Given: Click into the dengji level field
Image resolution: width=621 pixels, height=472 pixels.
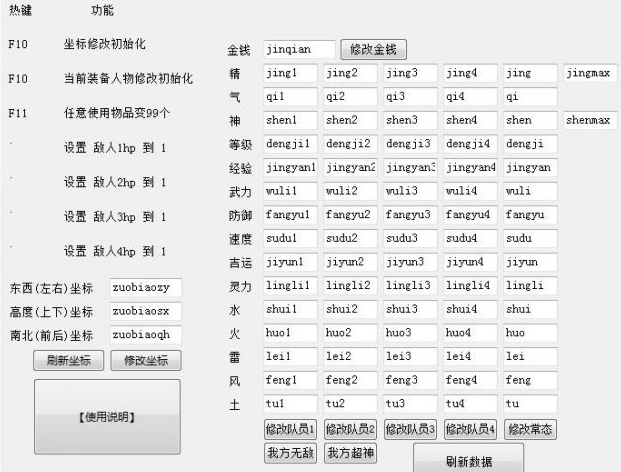Looking at the screenshot, I should (530, 144).
